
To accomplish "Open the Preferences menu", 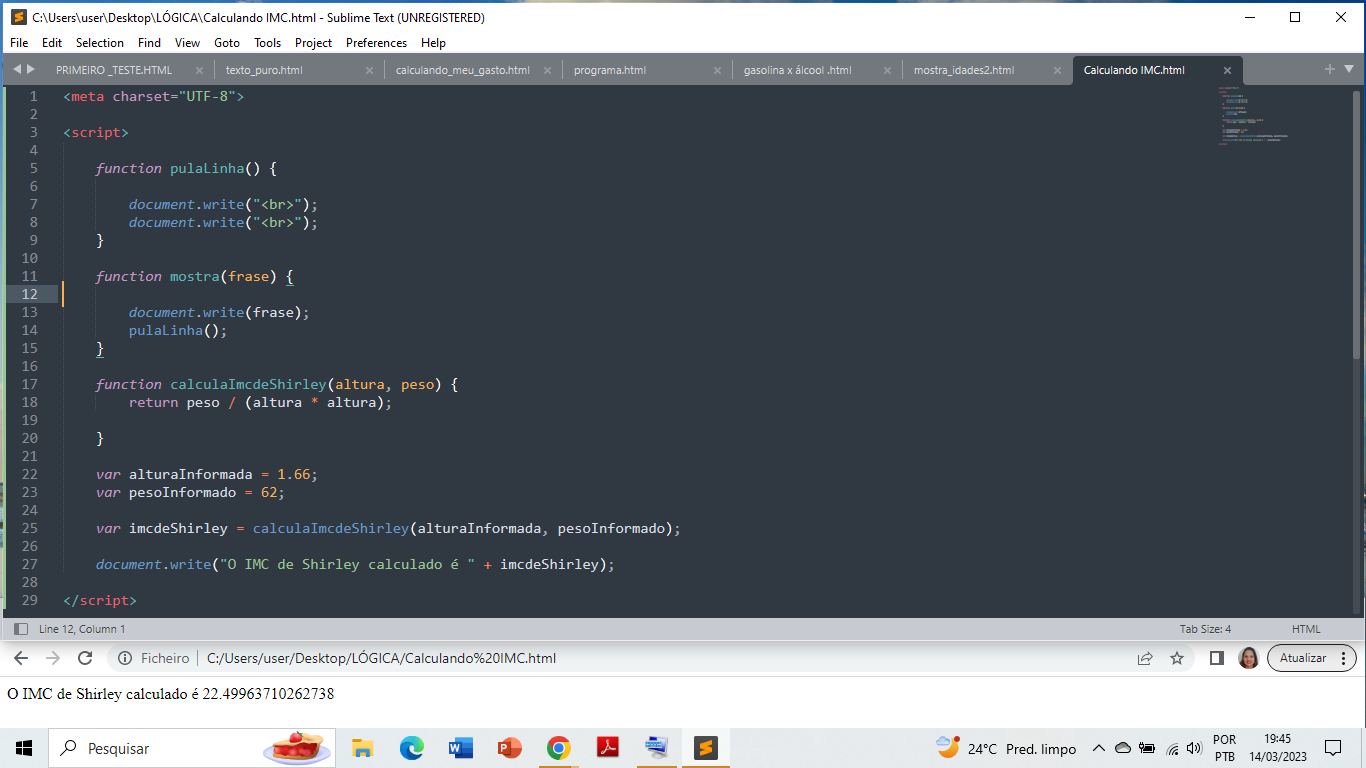I will (376, 43).
